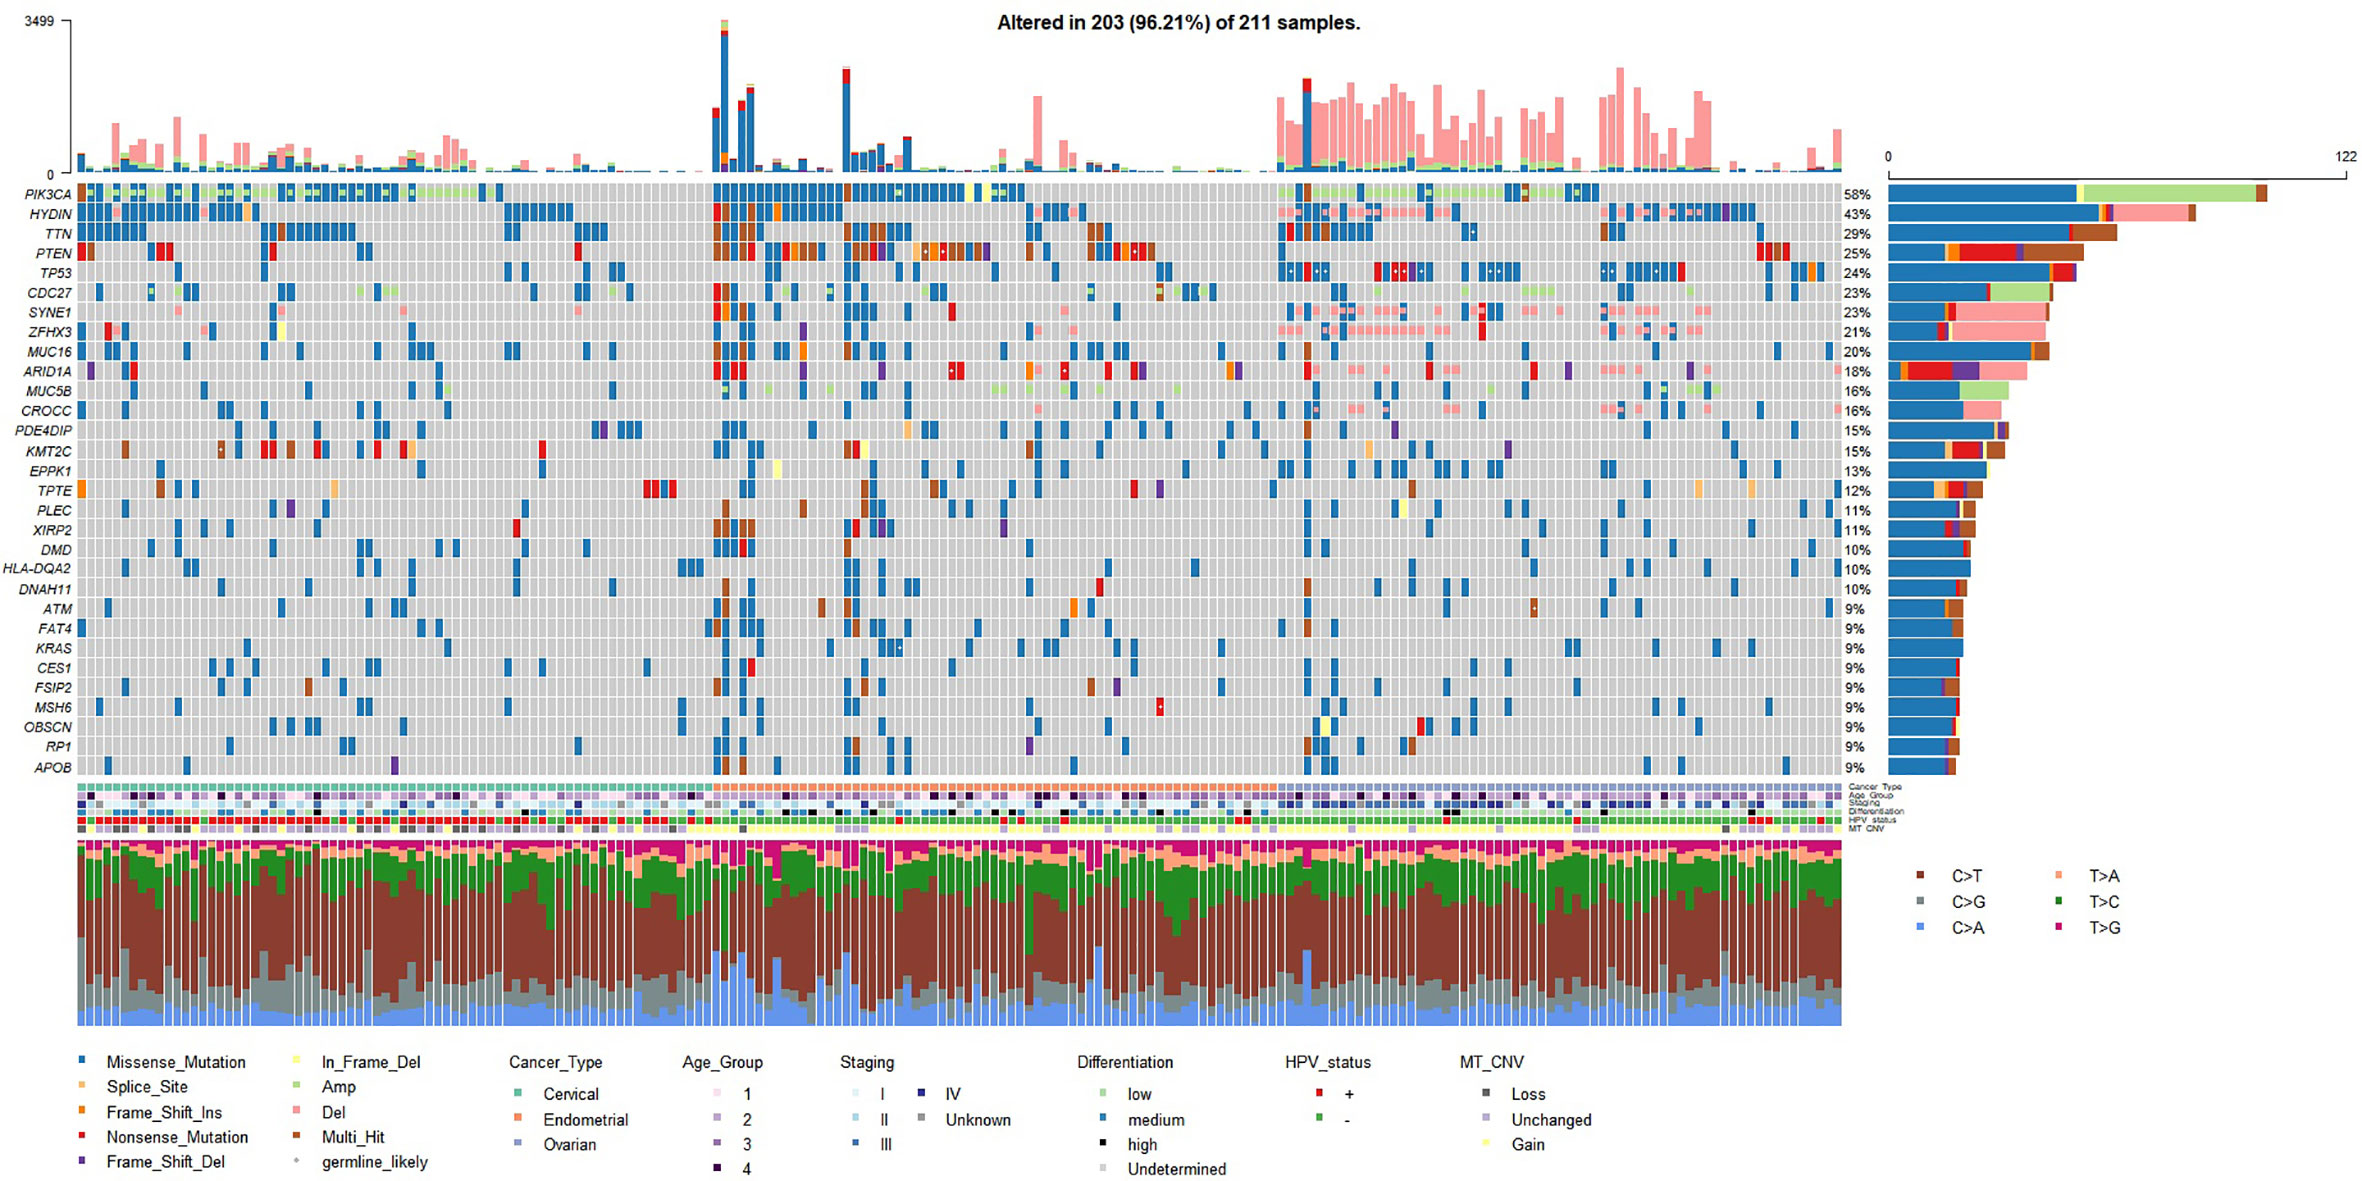Click the 18% value beside ARID1A row
This screenshot has height=1181, width=2362.
coord(1858,371)
